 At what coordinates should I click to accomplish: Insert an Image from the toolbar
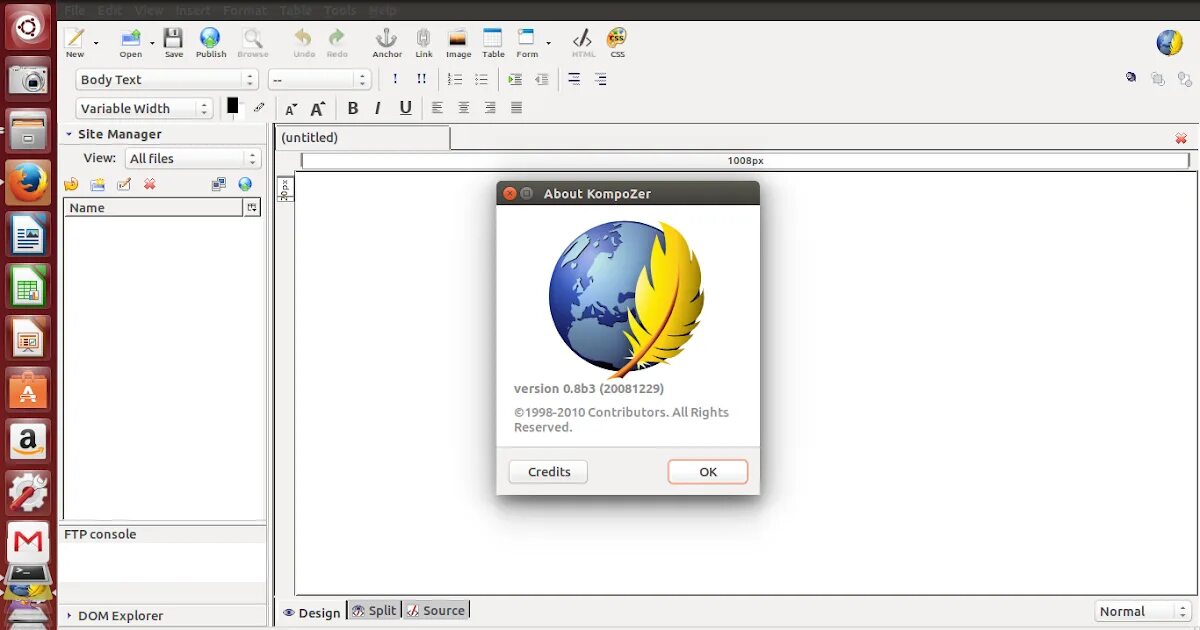click(x=458, y=41)
